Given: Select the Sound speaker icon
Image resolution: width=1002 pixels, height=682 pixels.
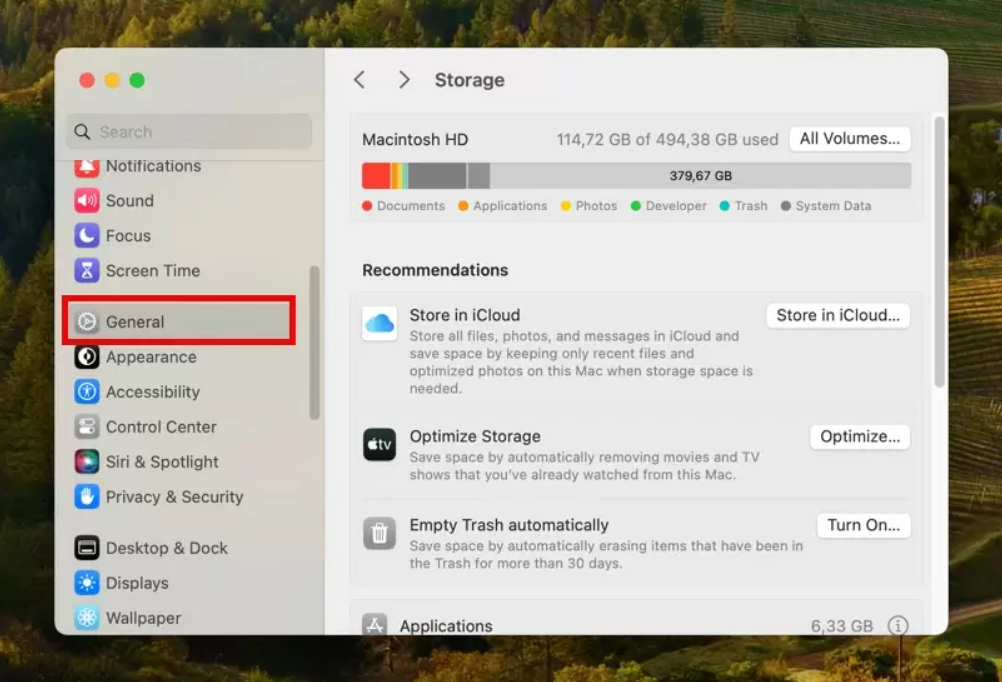Looking at the screenshot, I should tap(87, 201).
